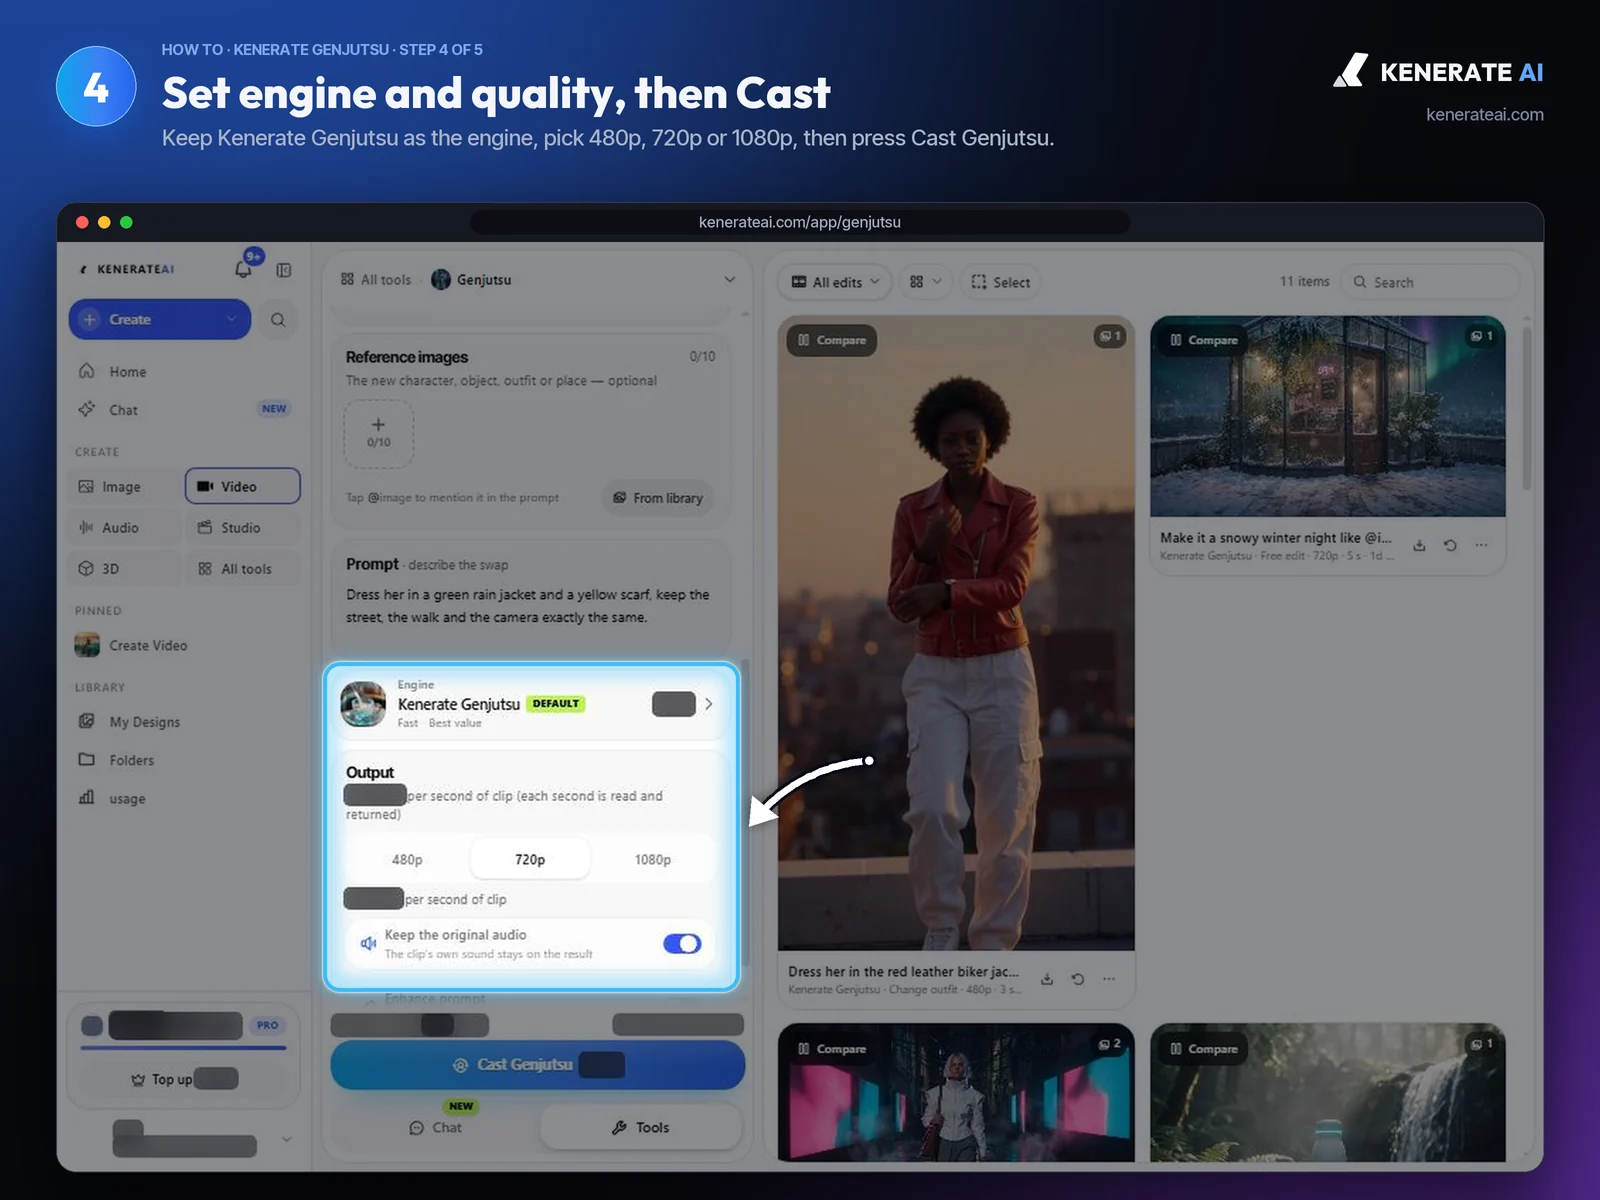Toggle Keep the original audio switch

(x=682, y=943)
